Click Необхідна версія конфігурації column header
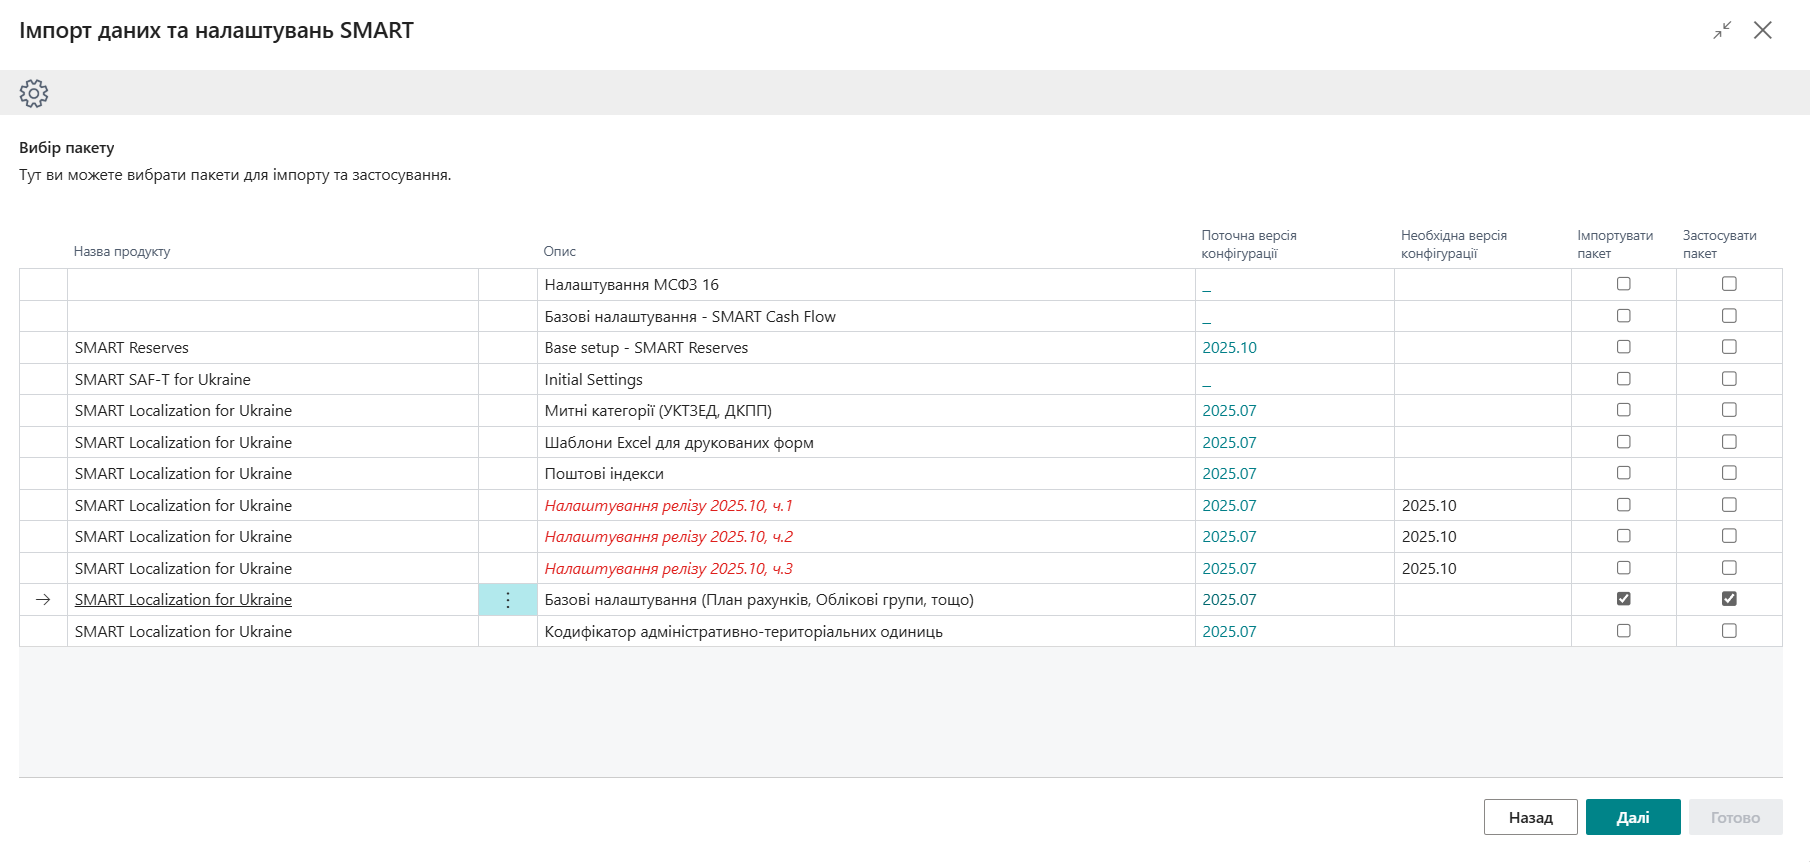 tap(1454, 244)
